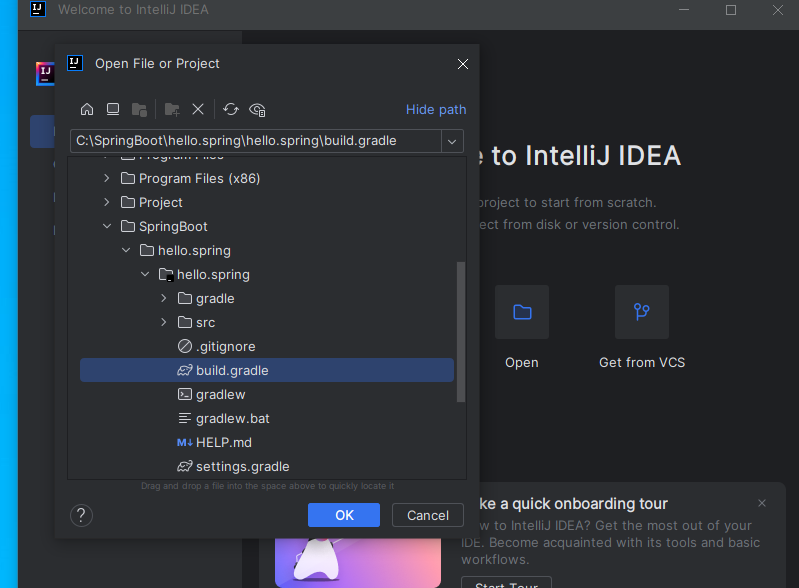799x588 pixels.
Task: Select the Project folder row
Action: (267, 202)
